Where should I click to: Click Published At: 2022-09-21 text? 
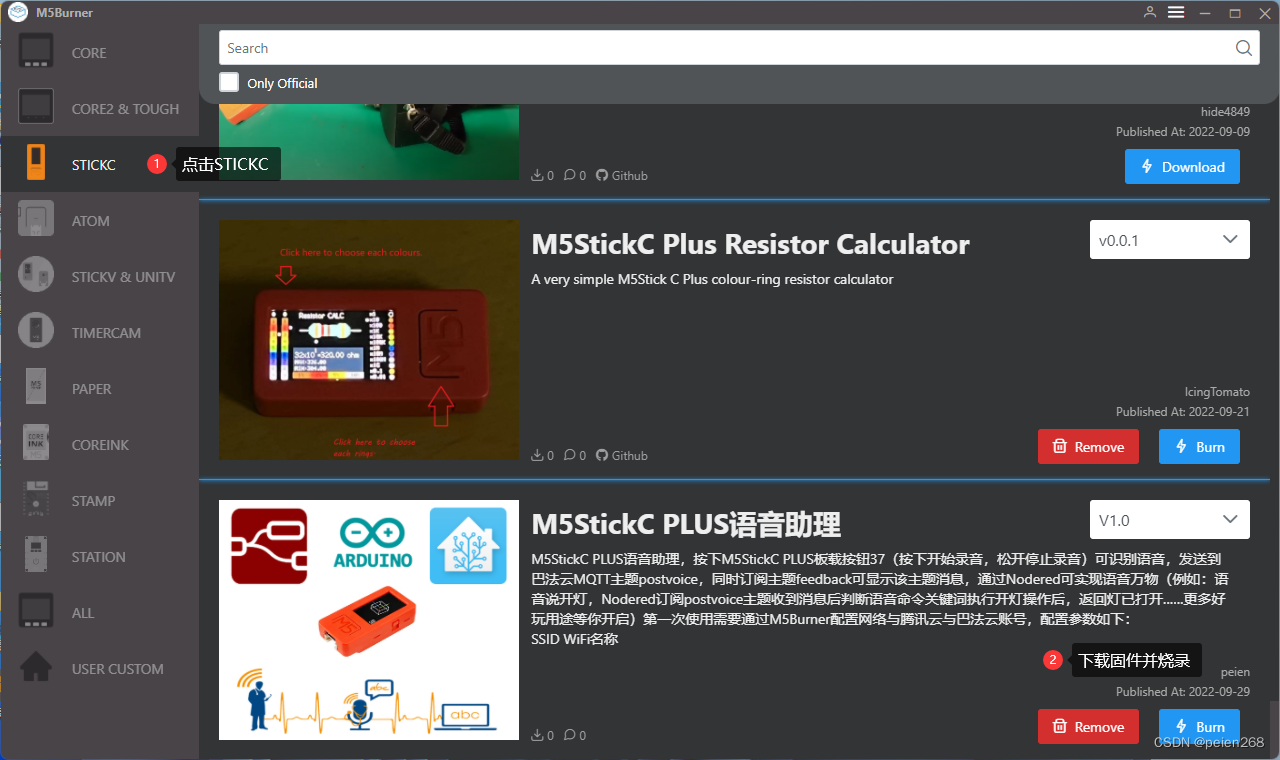click(1183, 412)
